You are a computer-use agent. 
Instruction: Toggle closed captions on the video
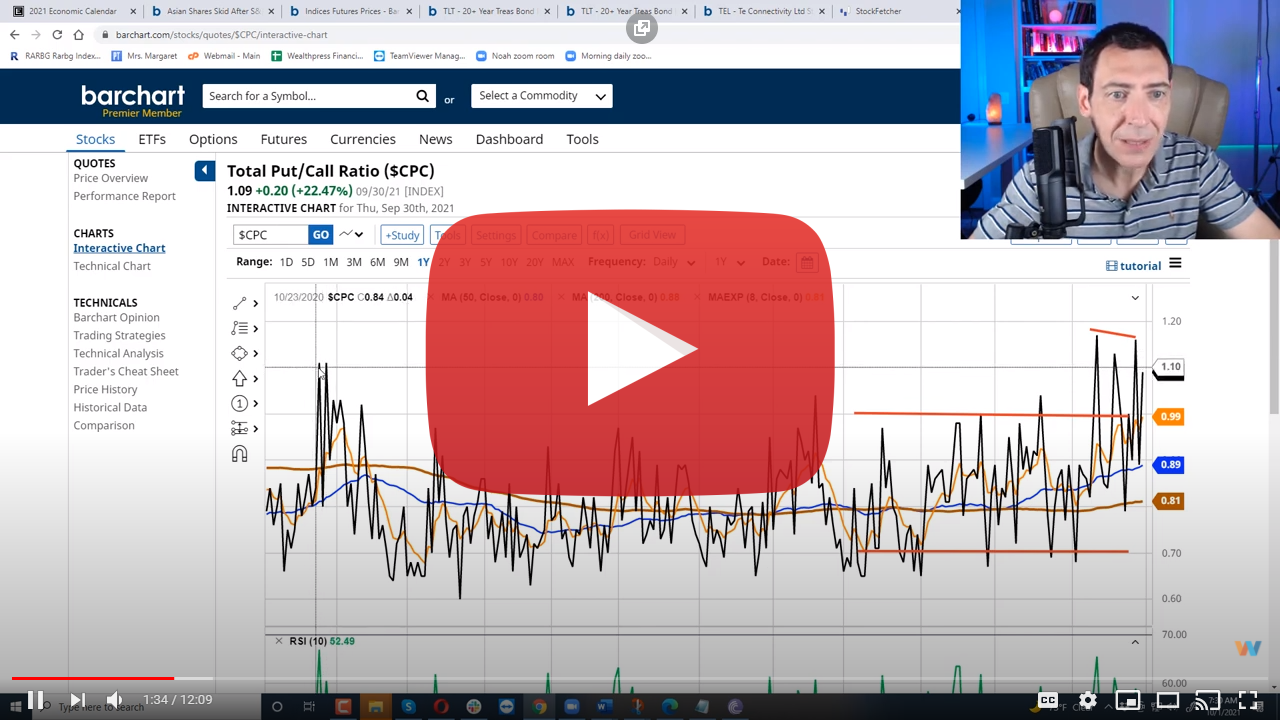[x=1047, y=700]
